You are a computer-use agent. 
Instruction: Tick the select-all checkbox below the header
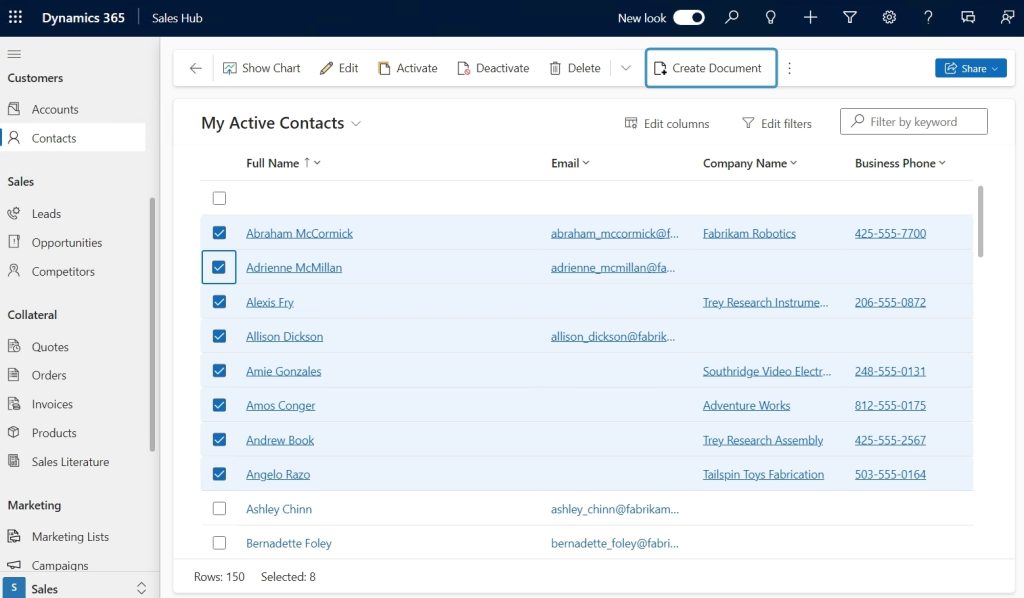point(219,198)
